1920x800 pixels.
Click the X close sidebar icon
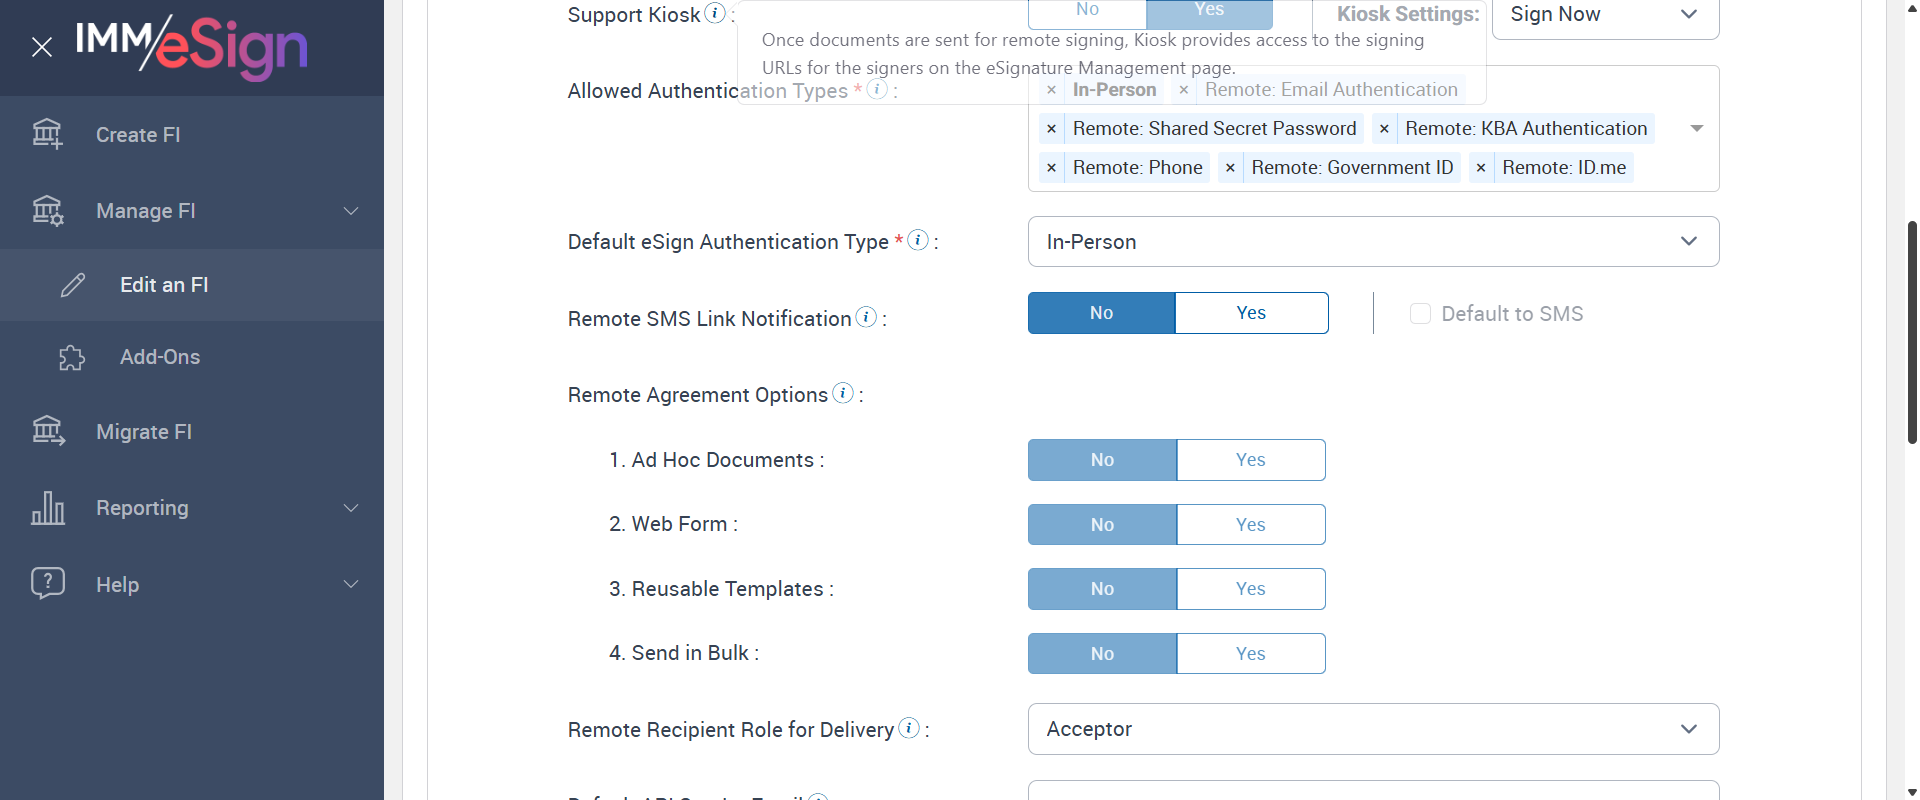42,47
